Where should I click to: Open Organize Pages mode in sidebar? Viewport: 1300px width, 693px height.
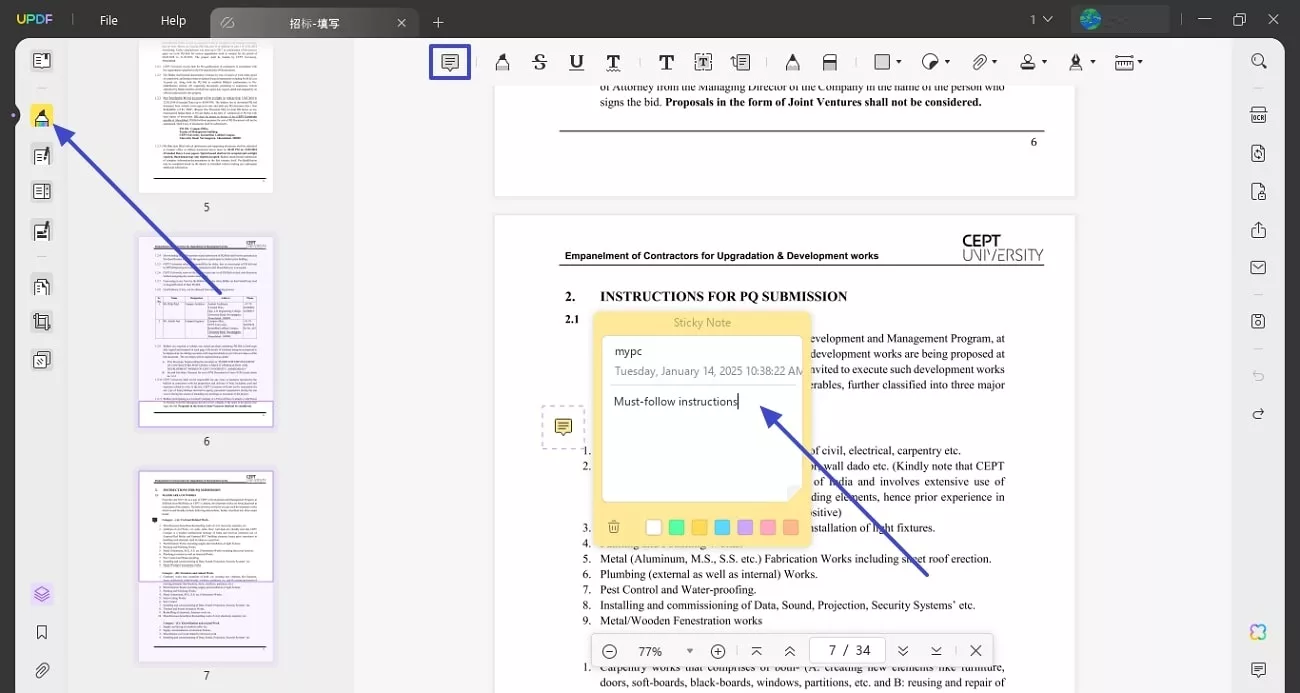[41, 287]
